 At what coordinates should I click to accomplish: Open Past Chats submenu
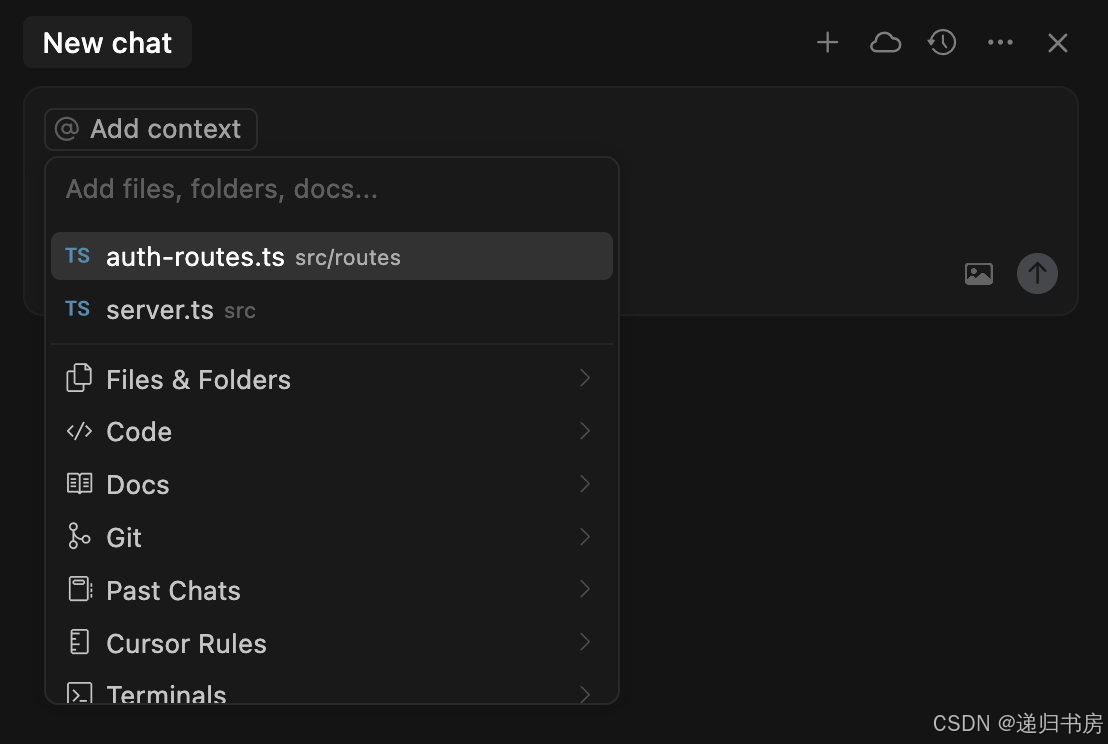tap(331, 591)
